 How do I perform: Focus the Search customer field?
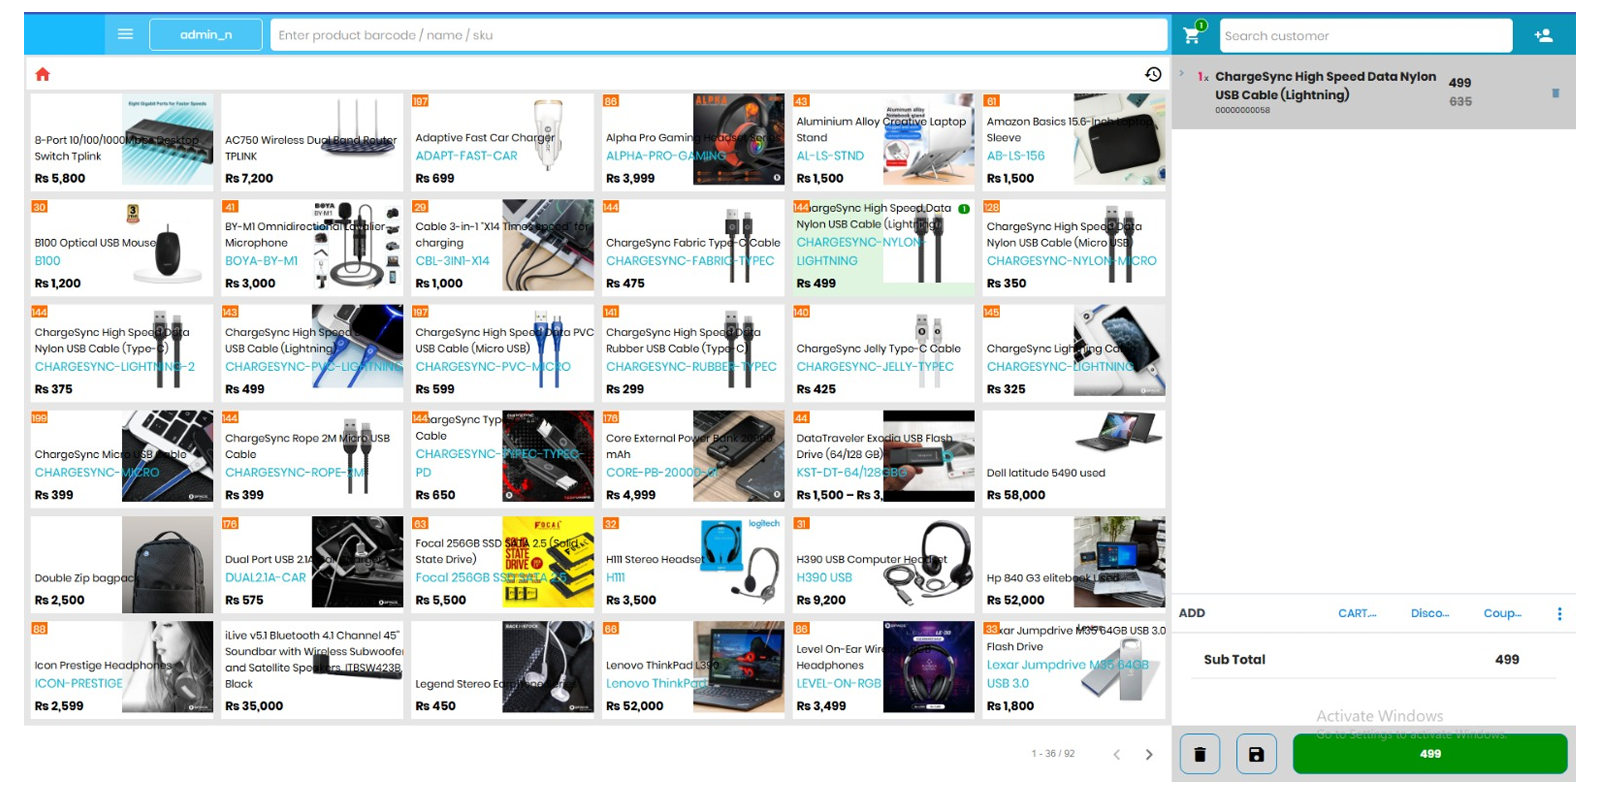[1366, 35]
